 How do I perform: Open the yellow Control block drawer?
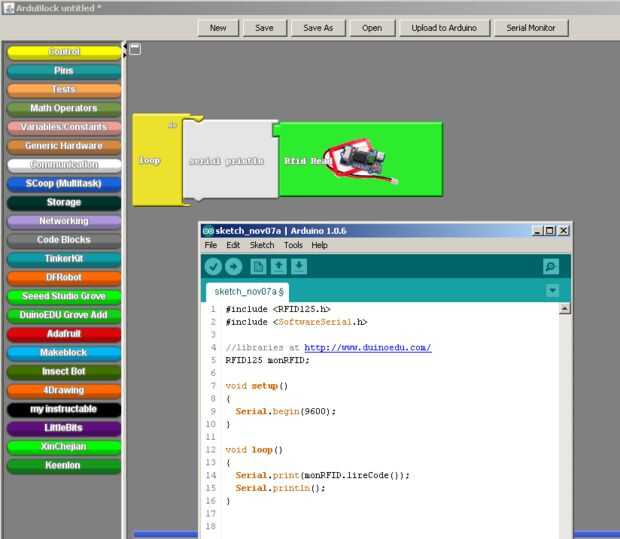[64, 52]
